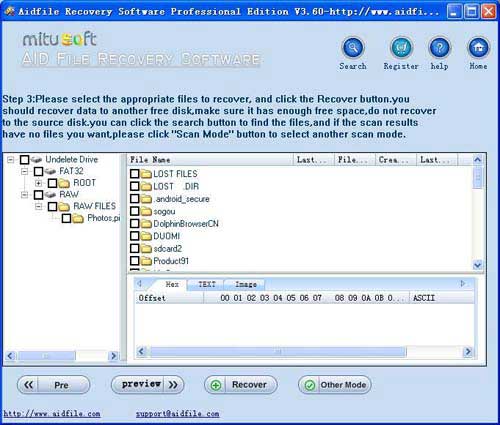Click the Product91 folder icon
Image resolution: width=500 pixels, height=425 pixels.
[146, 261]
